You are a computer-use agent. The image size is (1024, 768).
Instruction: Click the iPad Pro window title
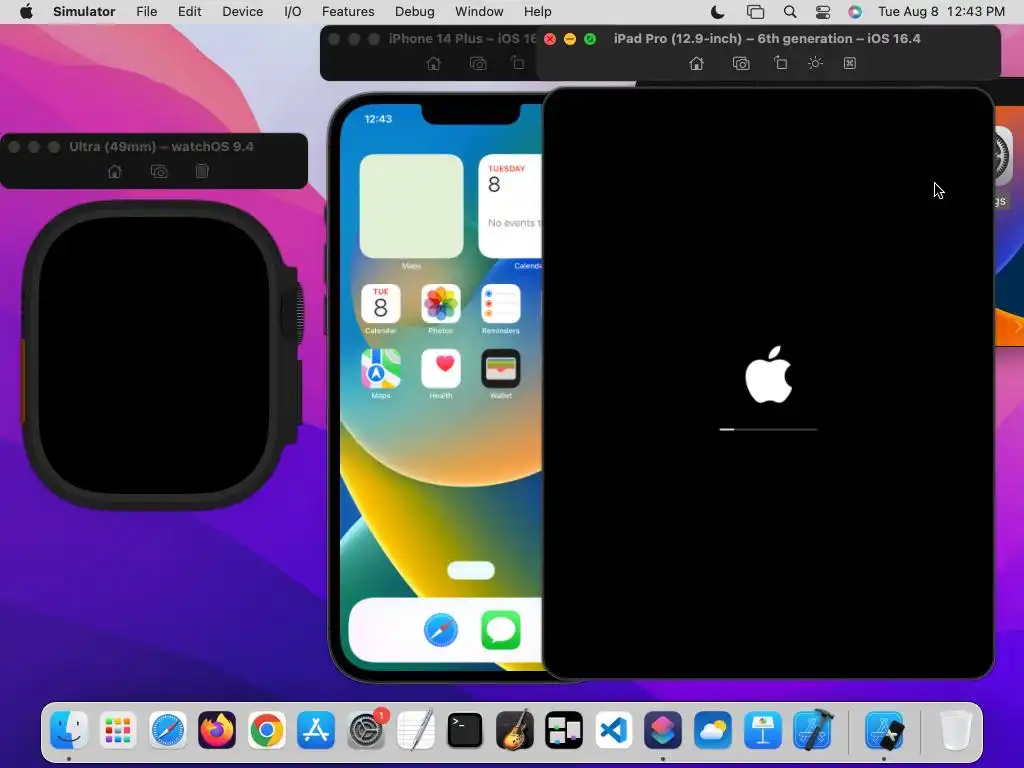767,39
